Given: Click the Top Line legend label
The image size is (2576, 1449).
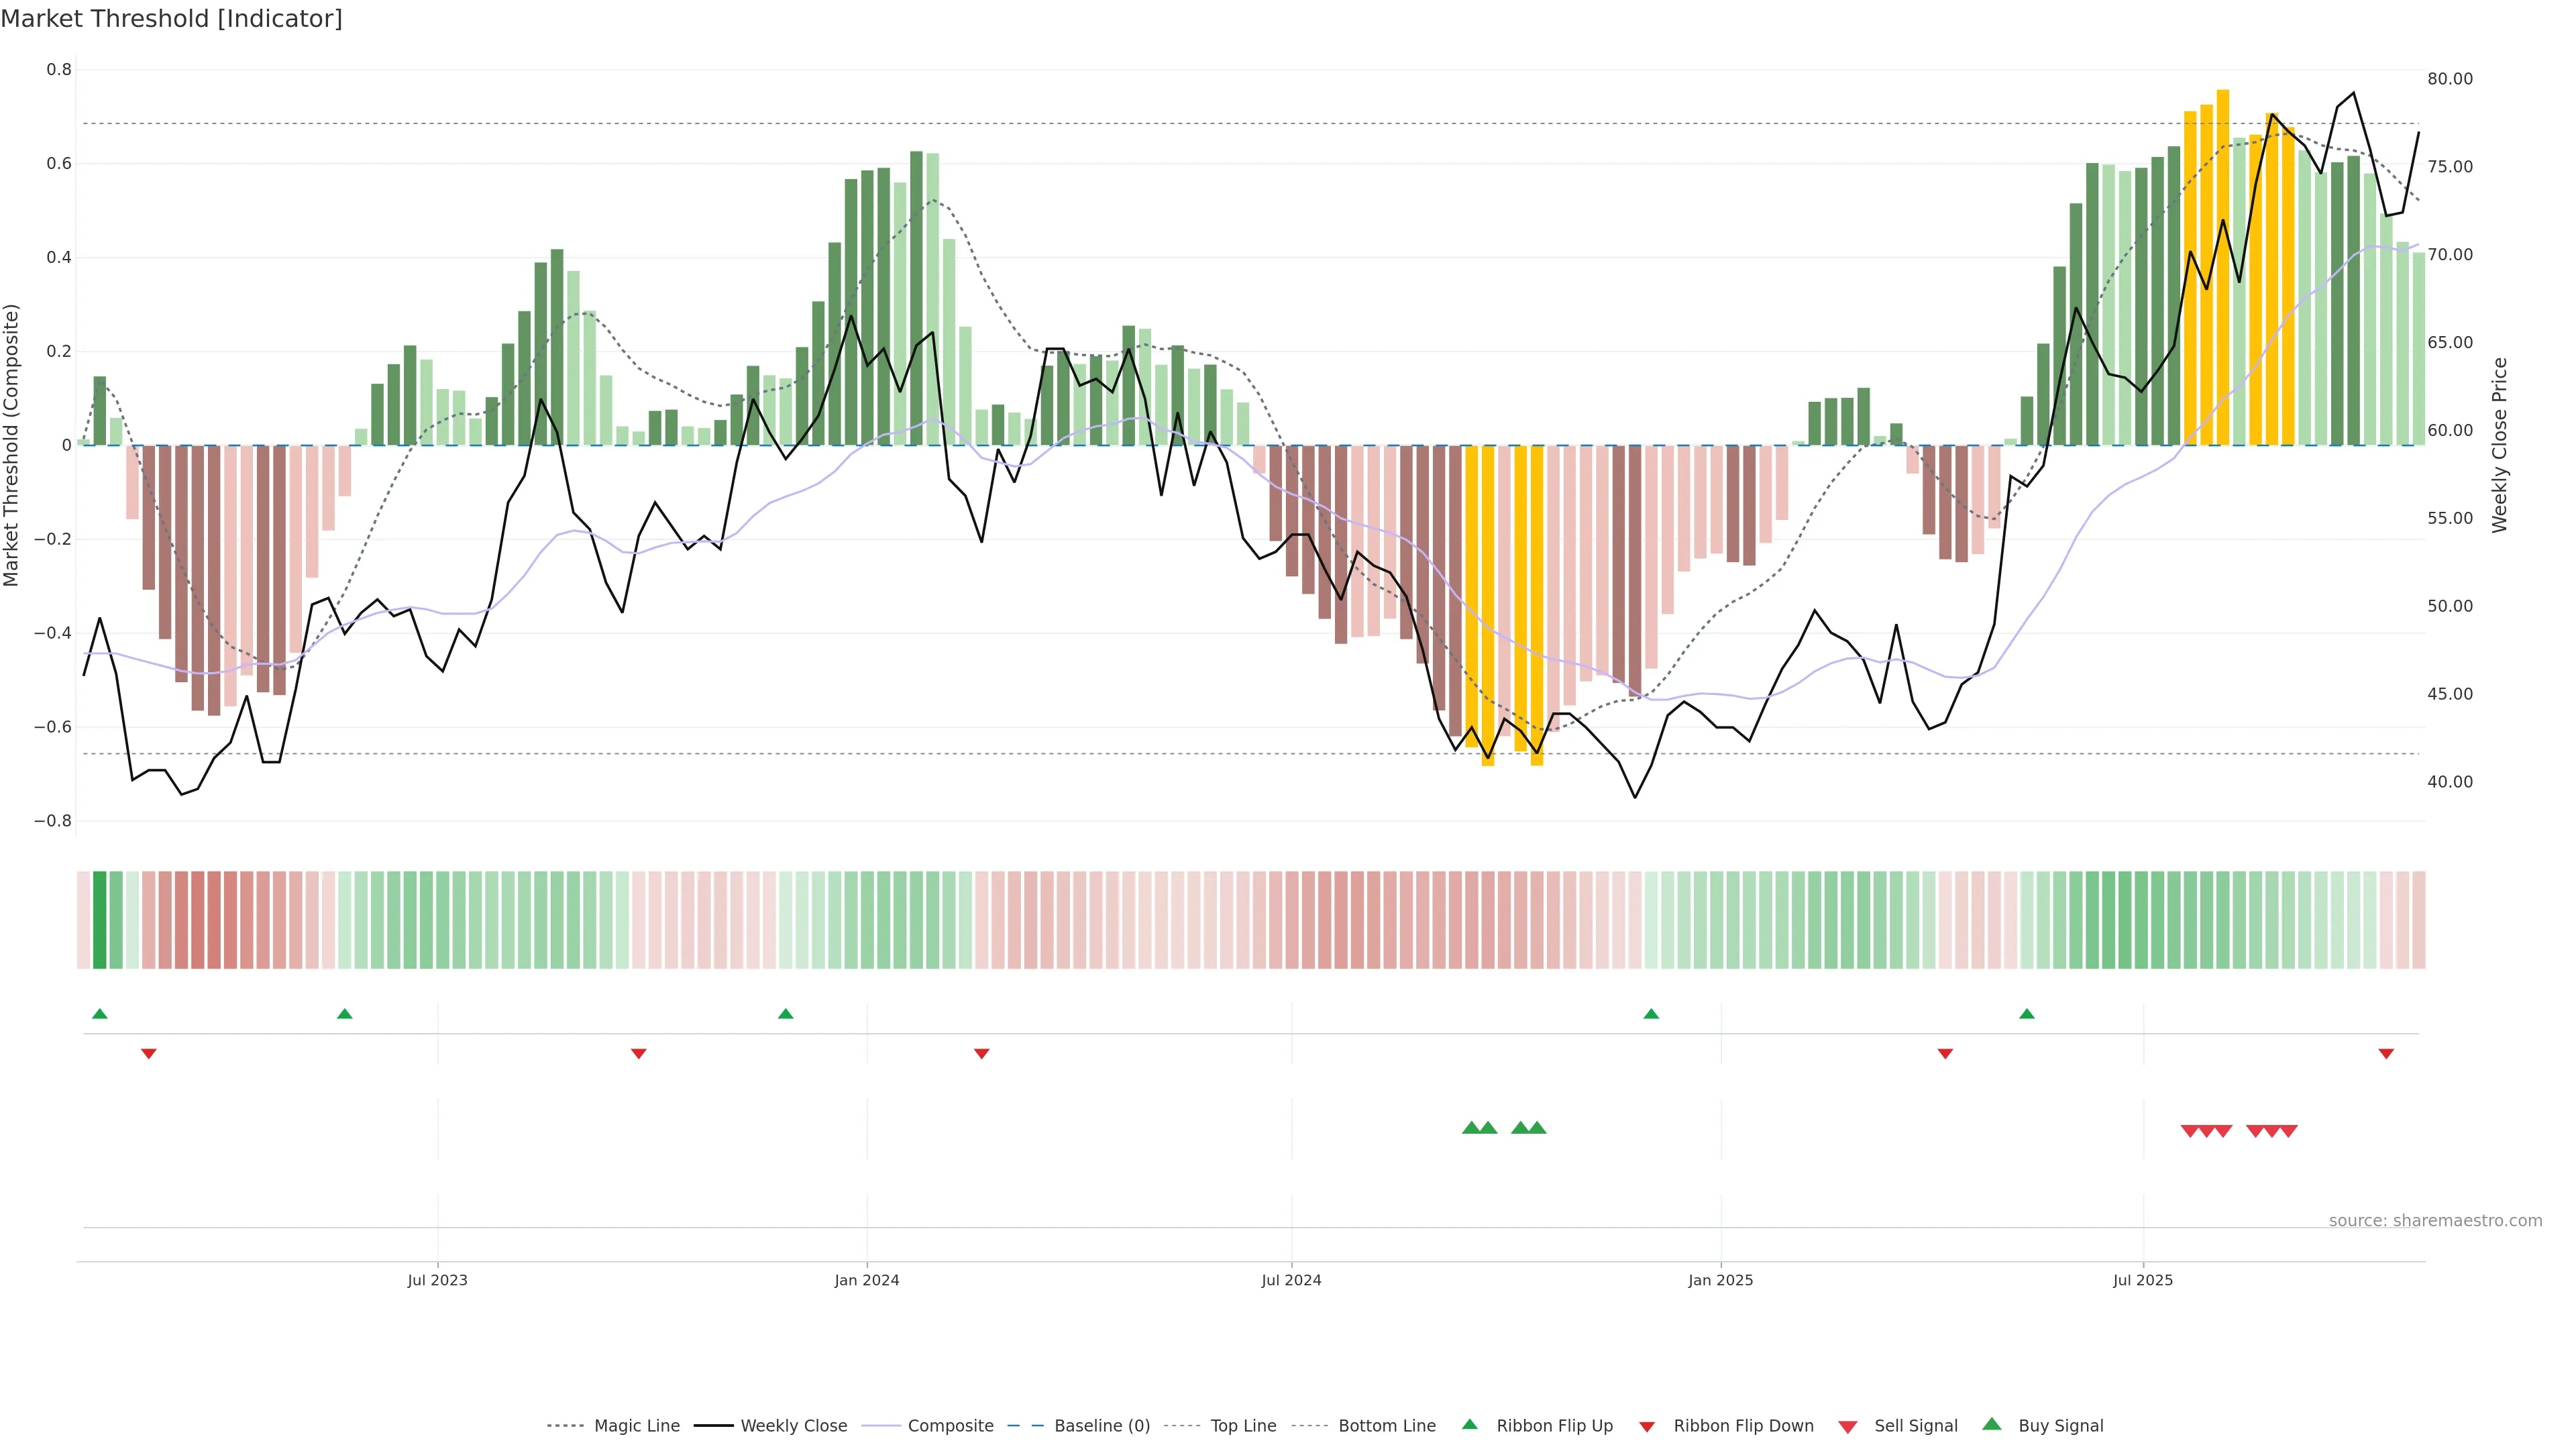Looking at the screenshot, I should click(1243, 1426).
